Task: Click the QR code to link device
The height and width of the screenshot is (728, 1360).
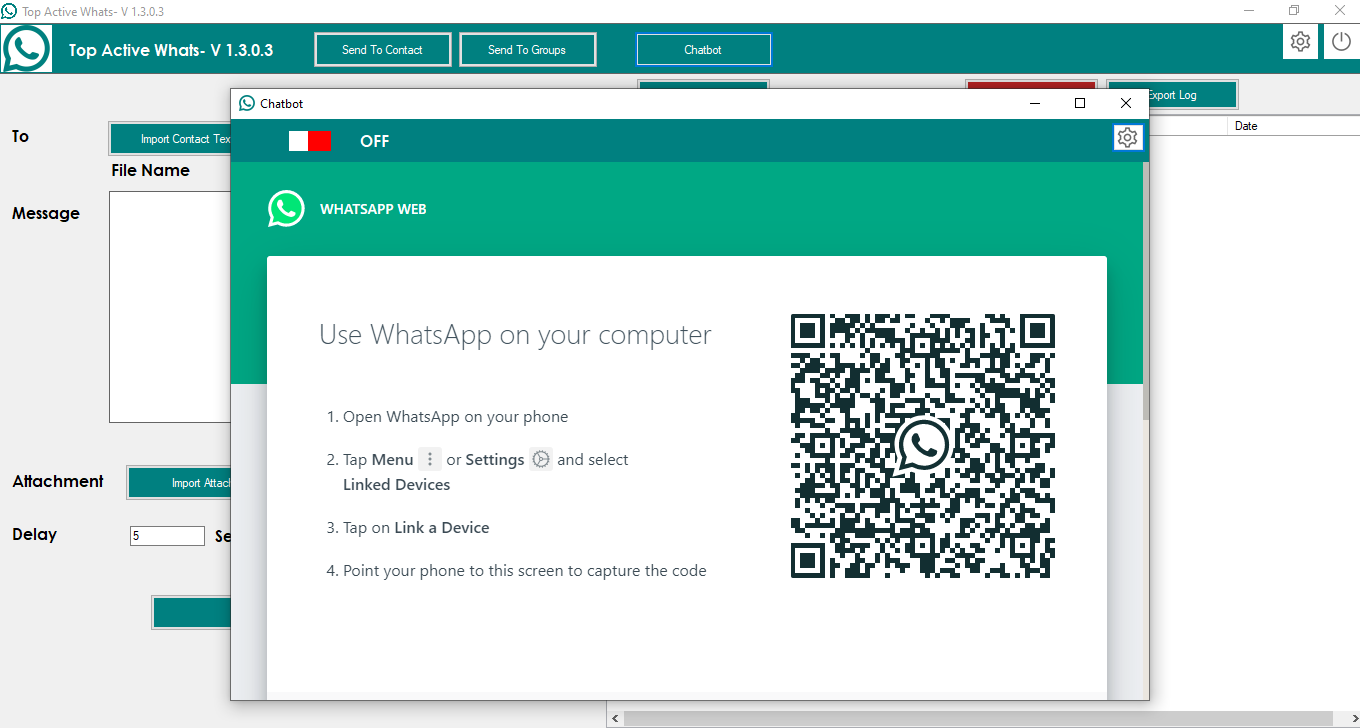Action: point(923,446)
